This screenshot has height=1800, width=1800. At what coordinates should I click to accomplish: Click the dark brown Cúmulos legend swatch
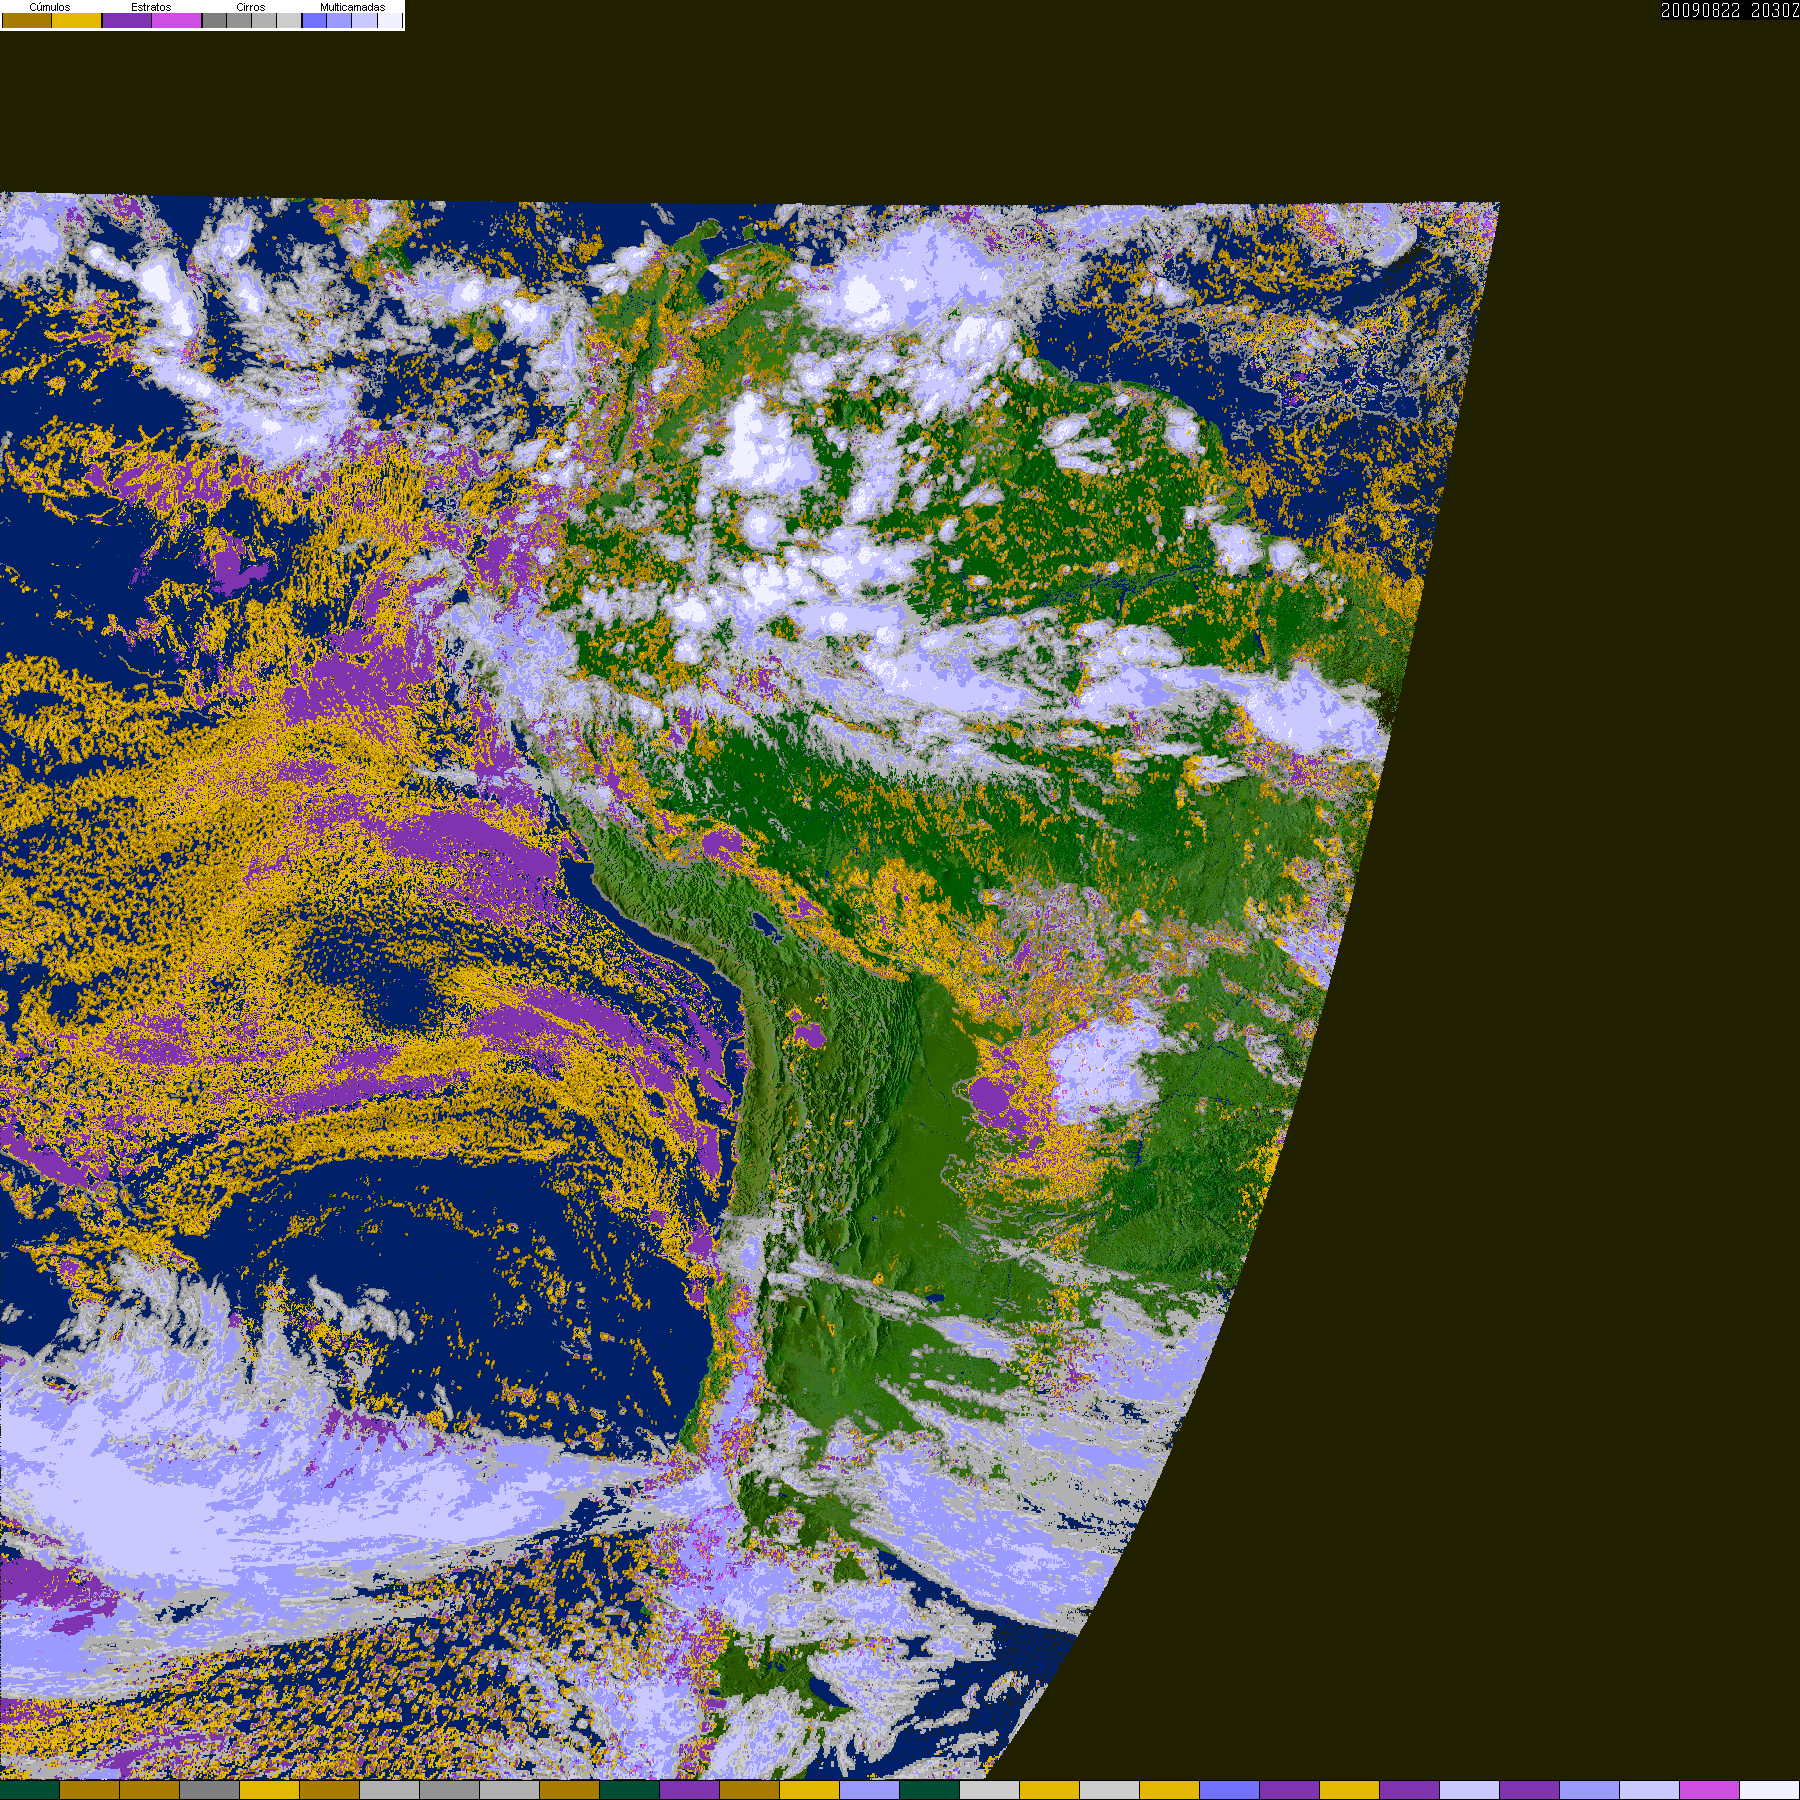(x=27, y=20)
